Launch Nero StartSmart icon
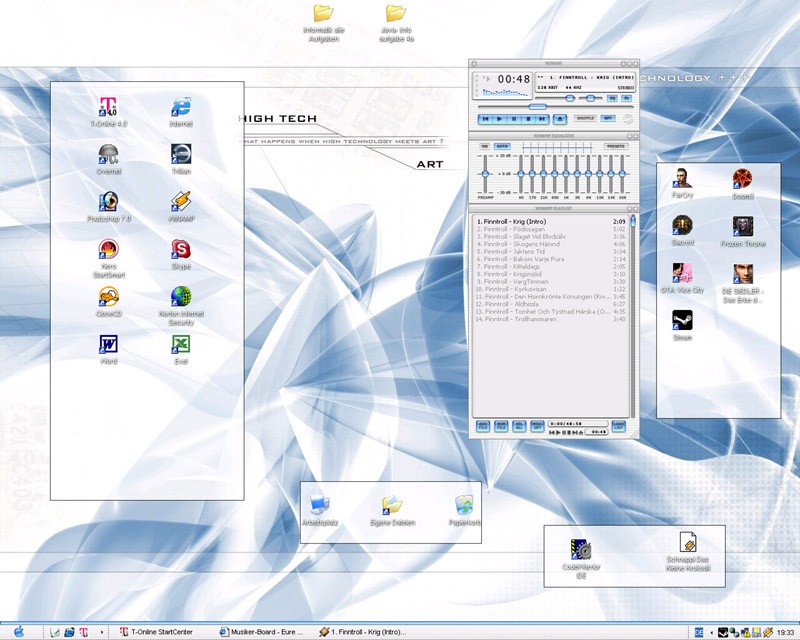This screenshot has width=800, height=640. tap(108, 258)
